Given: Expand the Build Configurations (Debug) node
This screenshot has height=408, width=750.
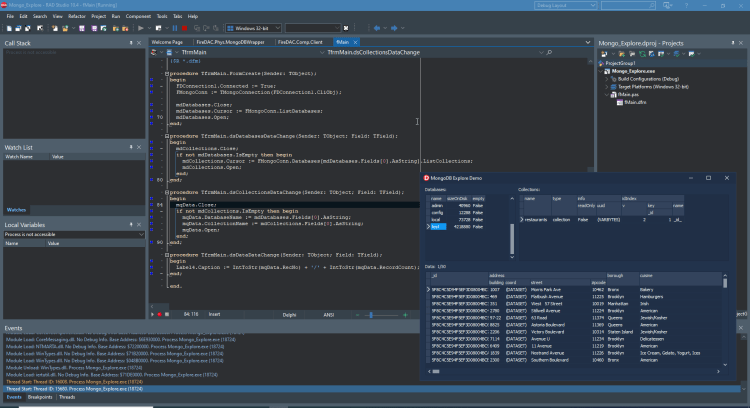Looking at the screenshot, I should tap(607, 79).
